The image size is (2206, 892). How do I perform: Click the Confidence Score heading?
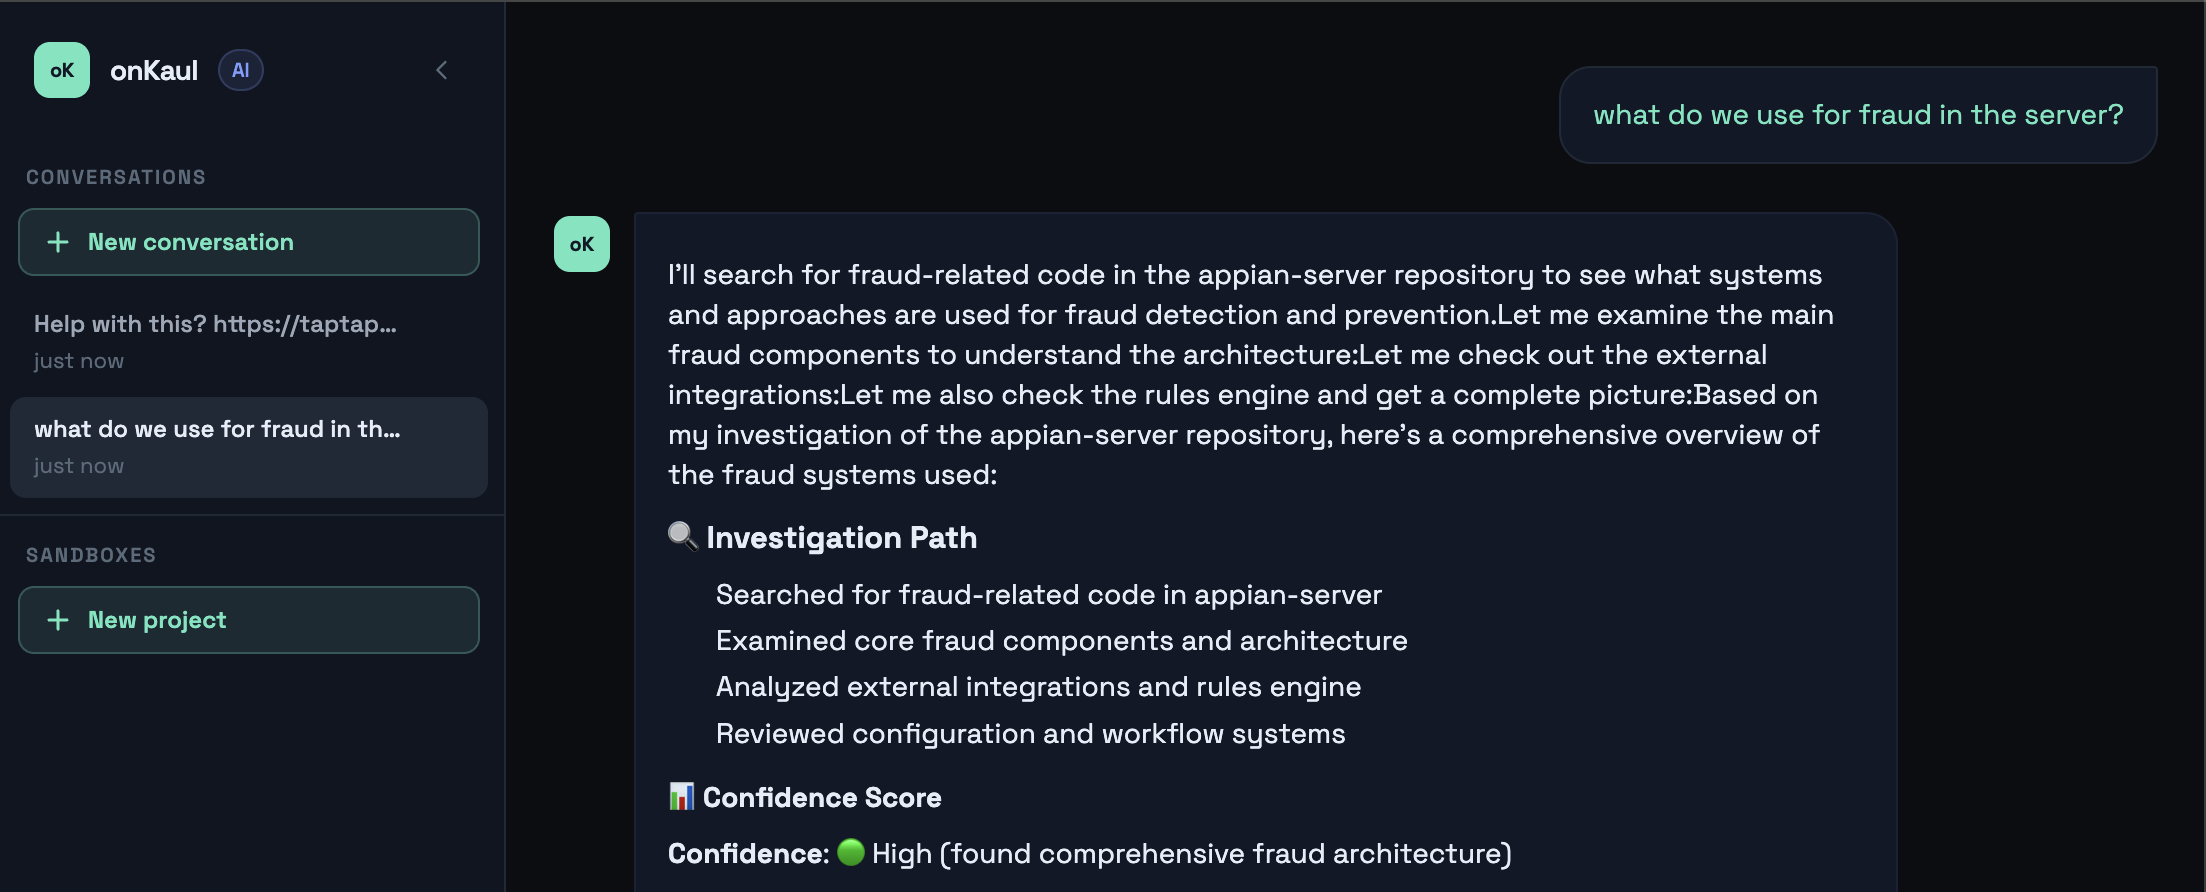(822, 798)
